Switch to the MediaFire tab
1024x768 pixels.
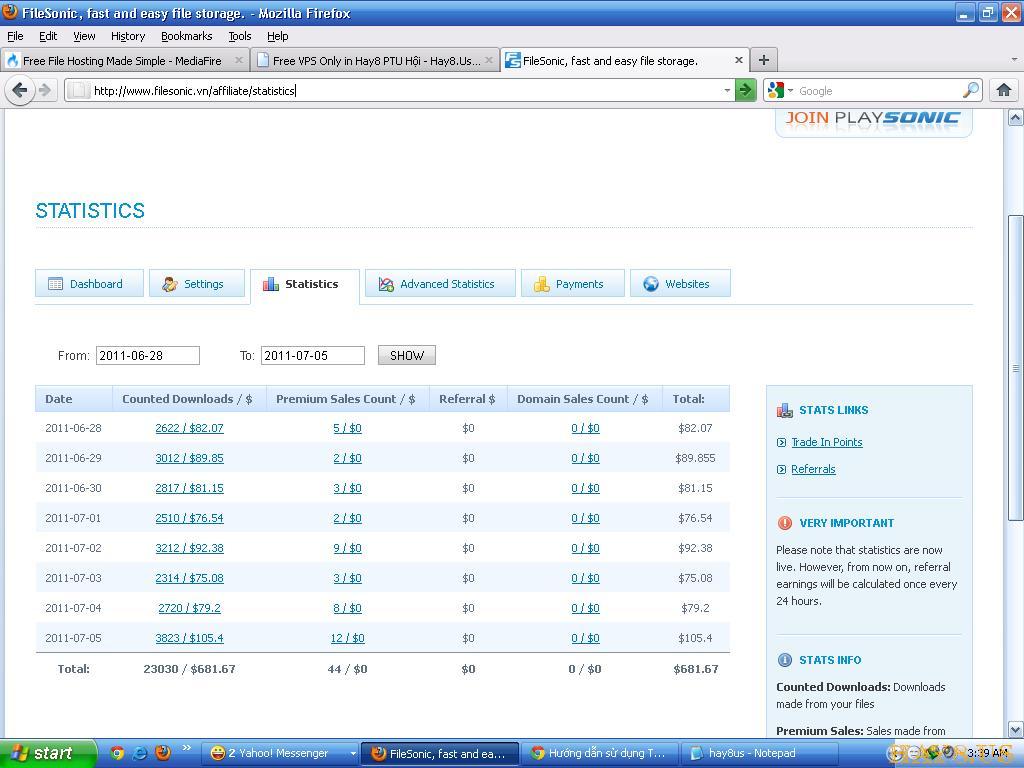(124, 60)
